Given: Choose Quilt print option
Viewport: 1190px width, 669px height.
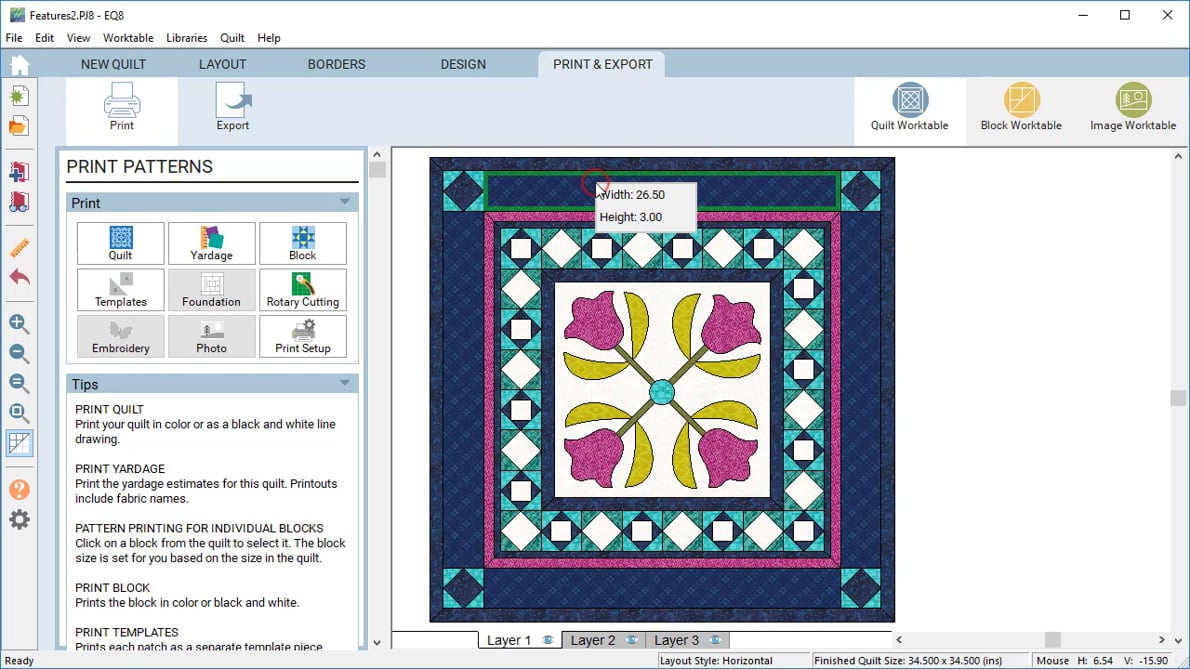Looking at the screenshot, I should click(121, 243).
